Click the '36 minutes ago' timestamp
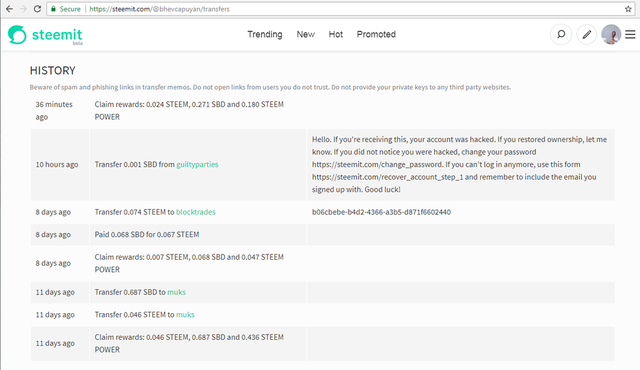 click(x=54, y=111)
